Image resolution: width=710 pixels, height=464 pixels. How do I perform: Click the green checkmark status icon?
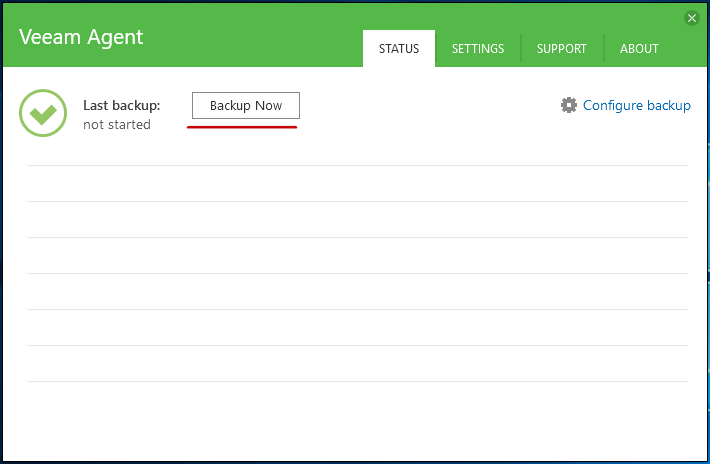click(43, 113)
